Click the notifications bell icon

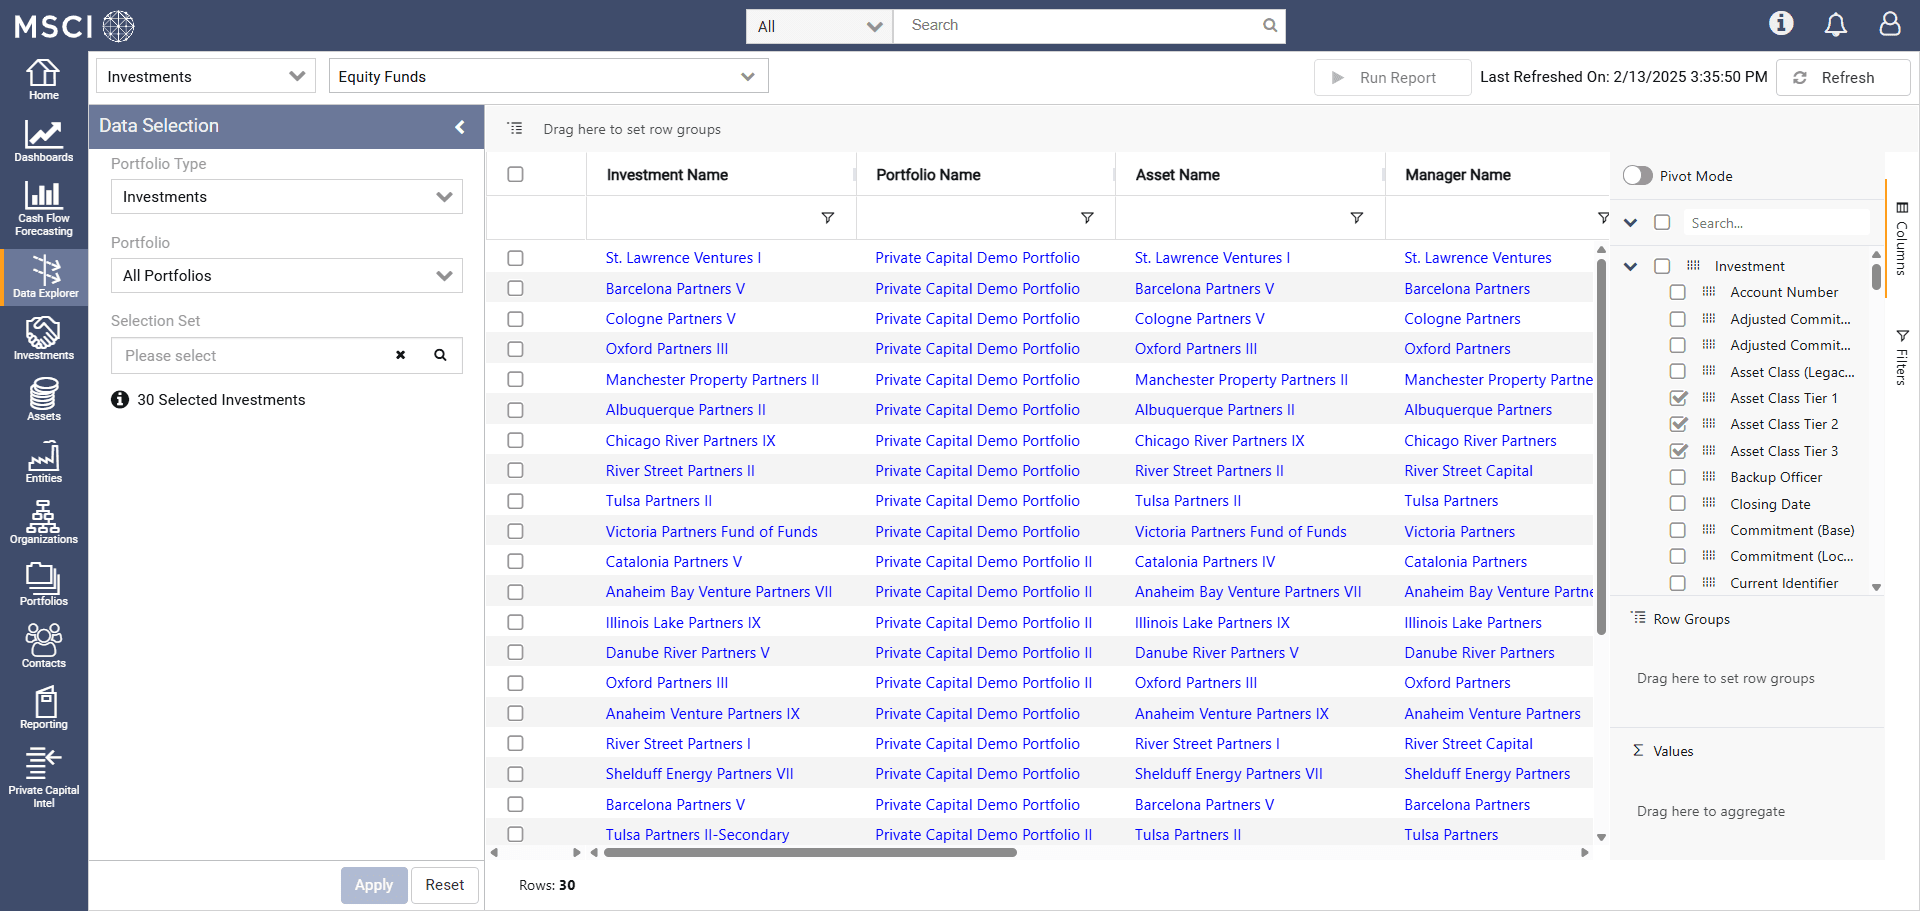[1835, 24]
